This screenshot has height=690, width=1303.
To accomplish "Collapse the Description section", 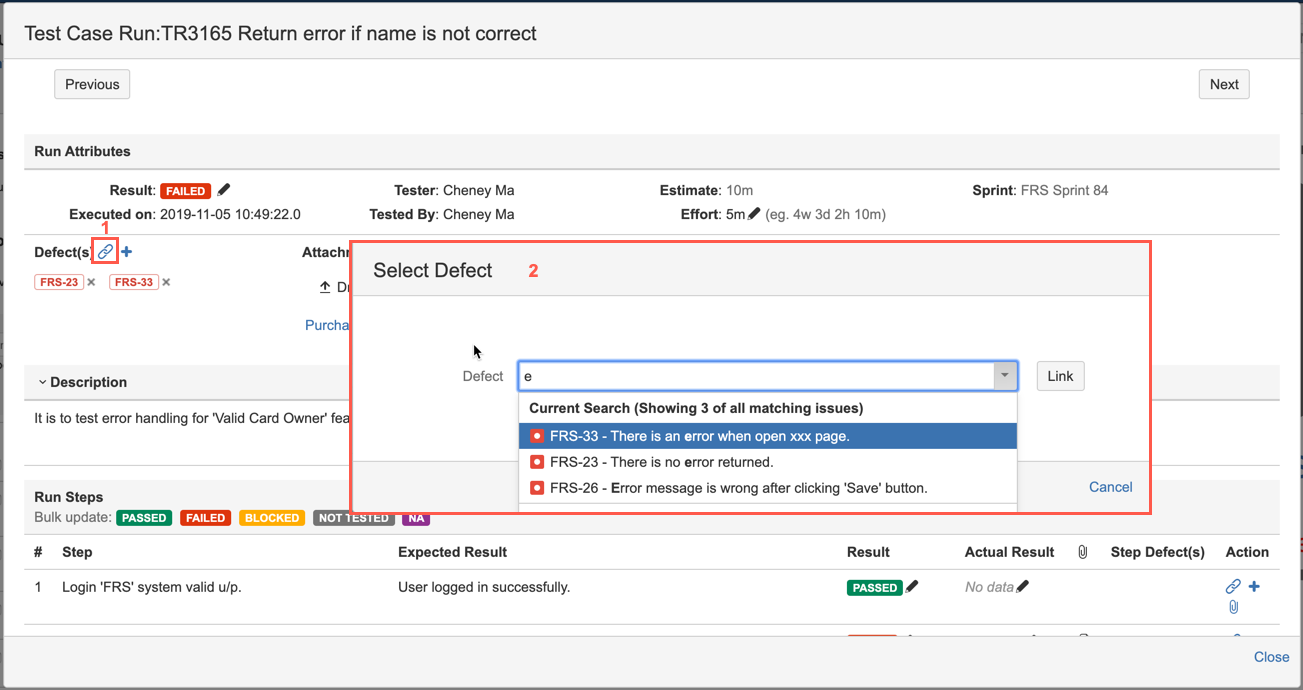I will point(43,382).
